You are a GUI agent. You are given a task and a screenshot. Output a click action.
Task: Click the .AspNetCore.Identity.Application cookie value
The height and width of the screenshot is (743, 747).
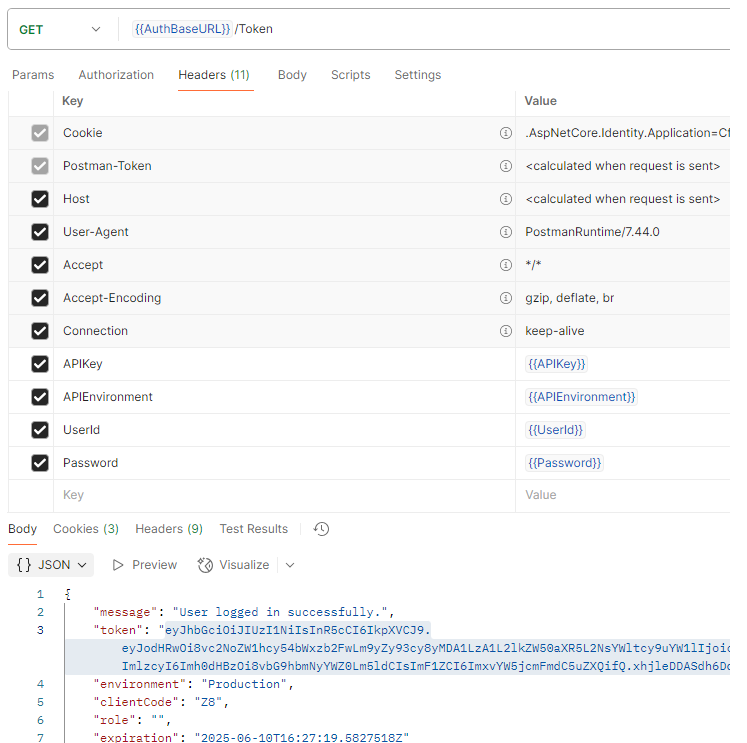click(627, 133)
